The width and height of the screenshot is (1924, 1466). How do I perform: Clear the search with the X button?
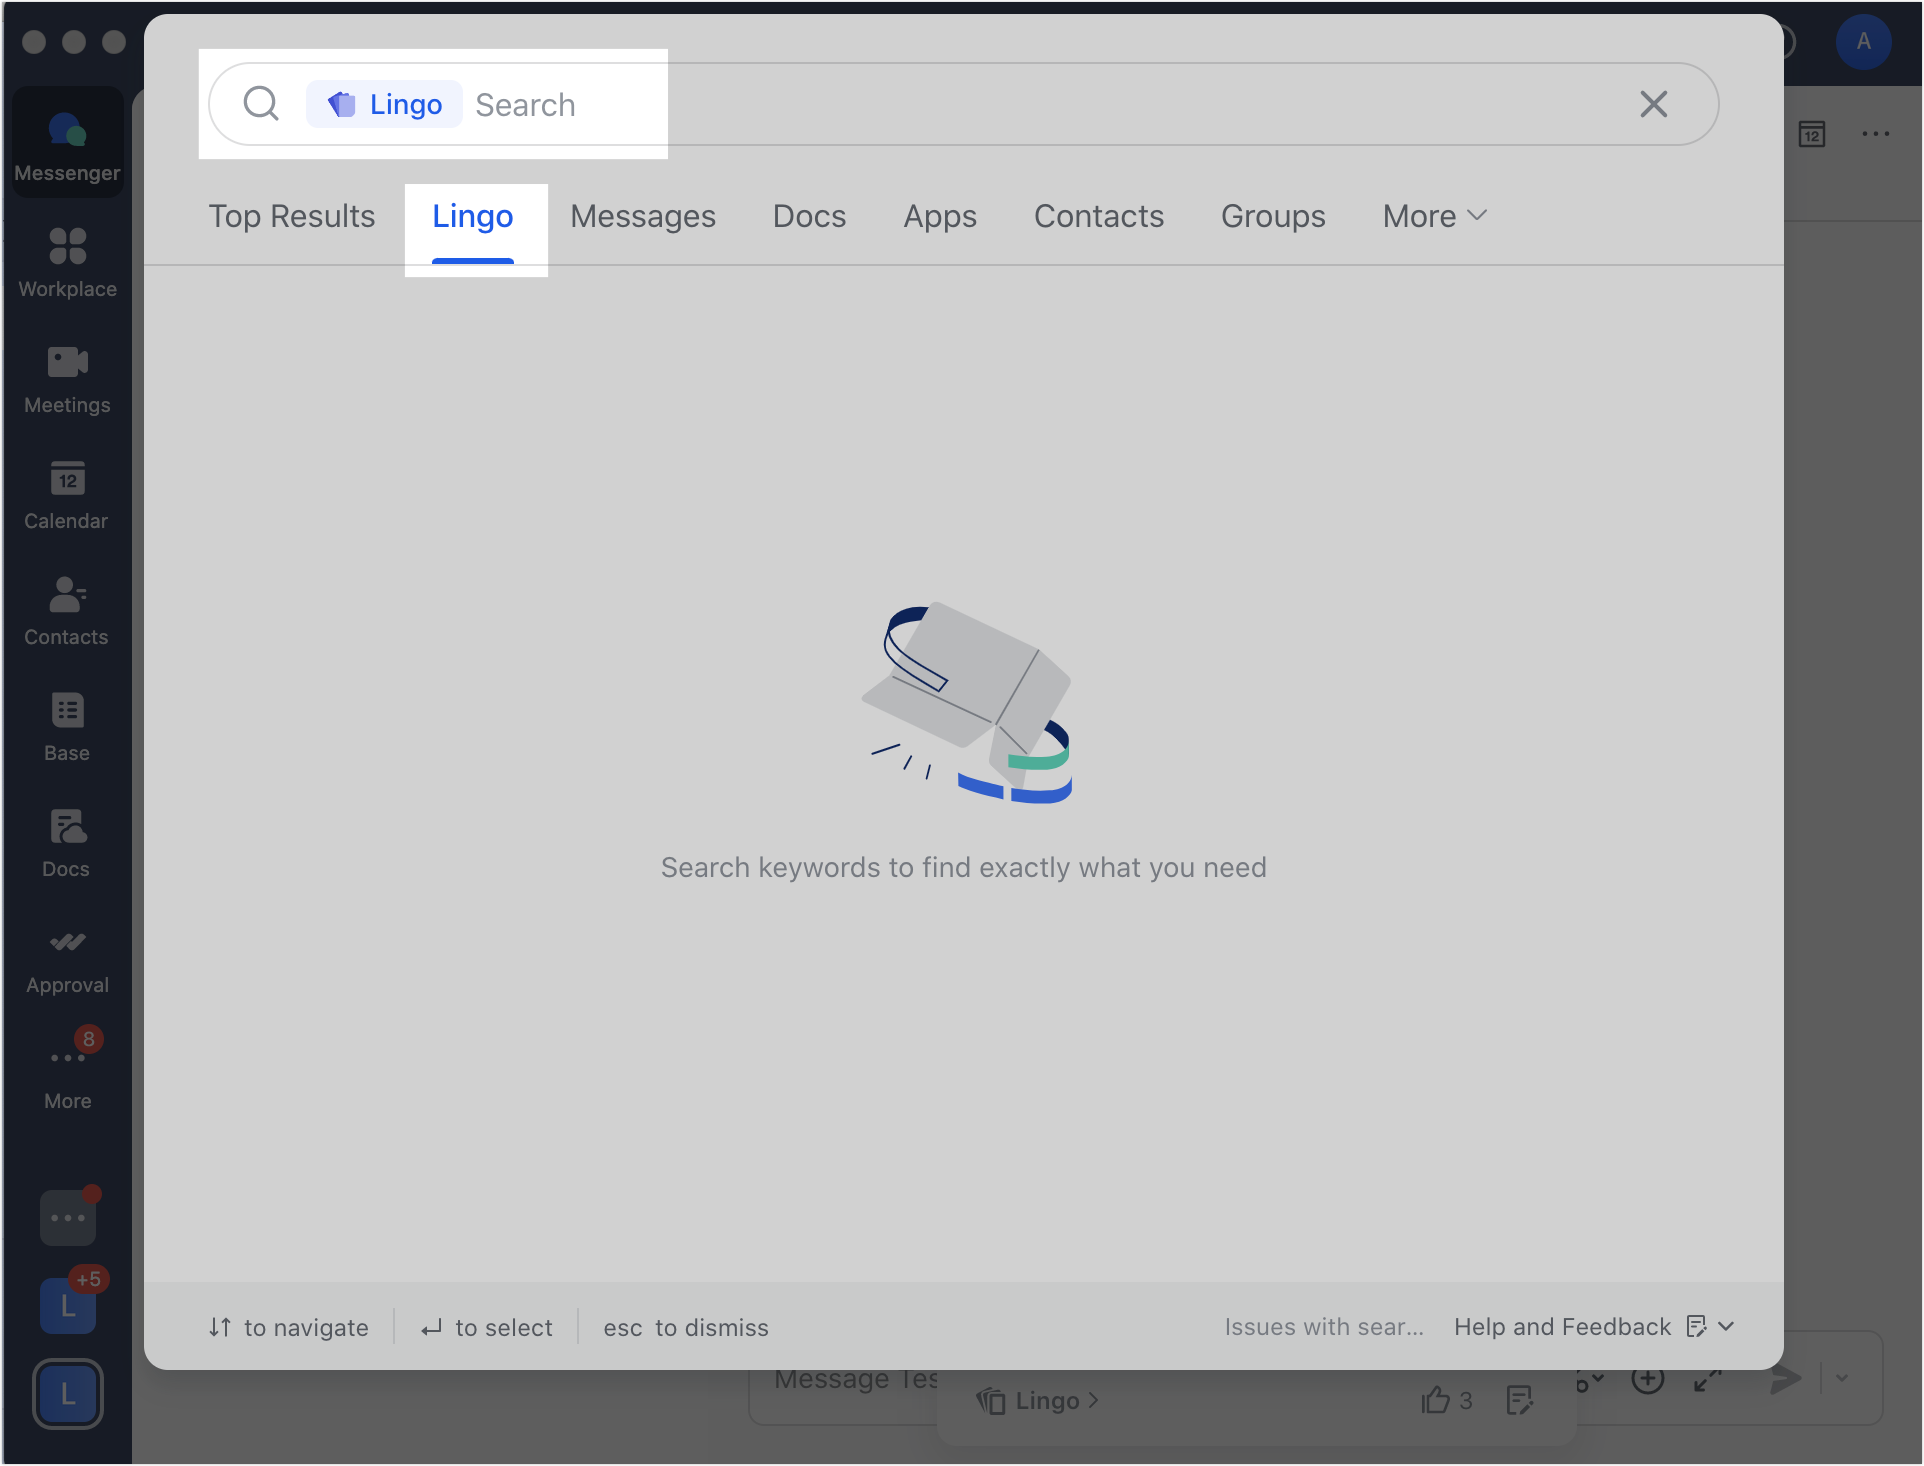[x=1653, y=104]
